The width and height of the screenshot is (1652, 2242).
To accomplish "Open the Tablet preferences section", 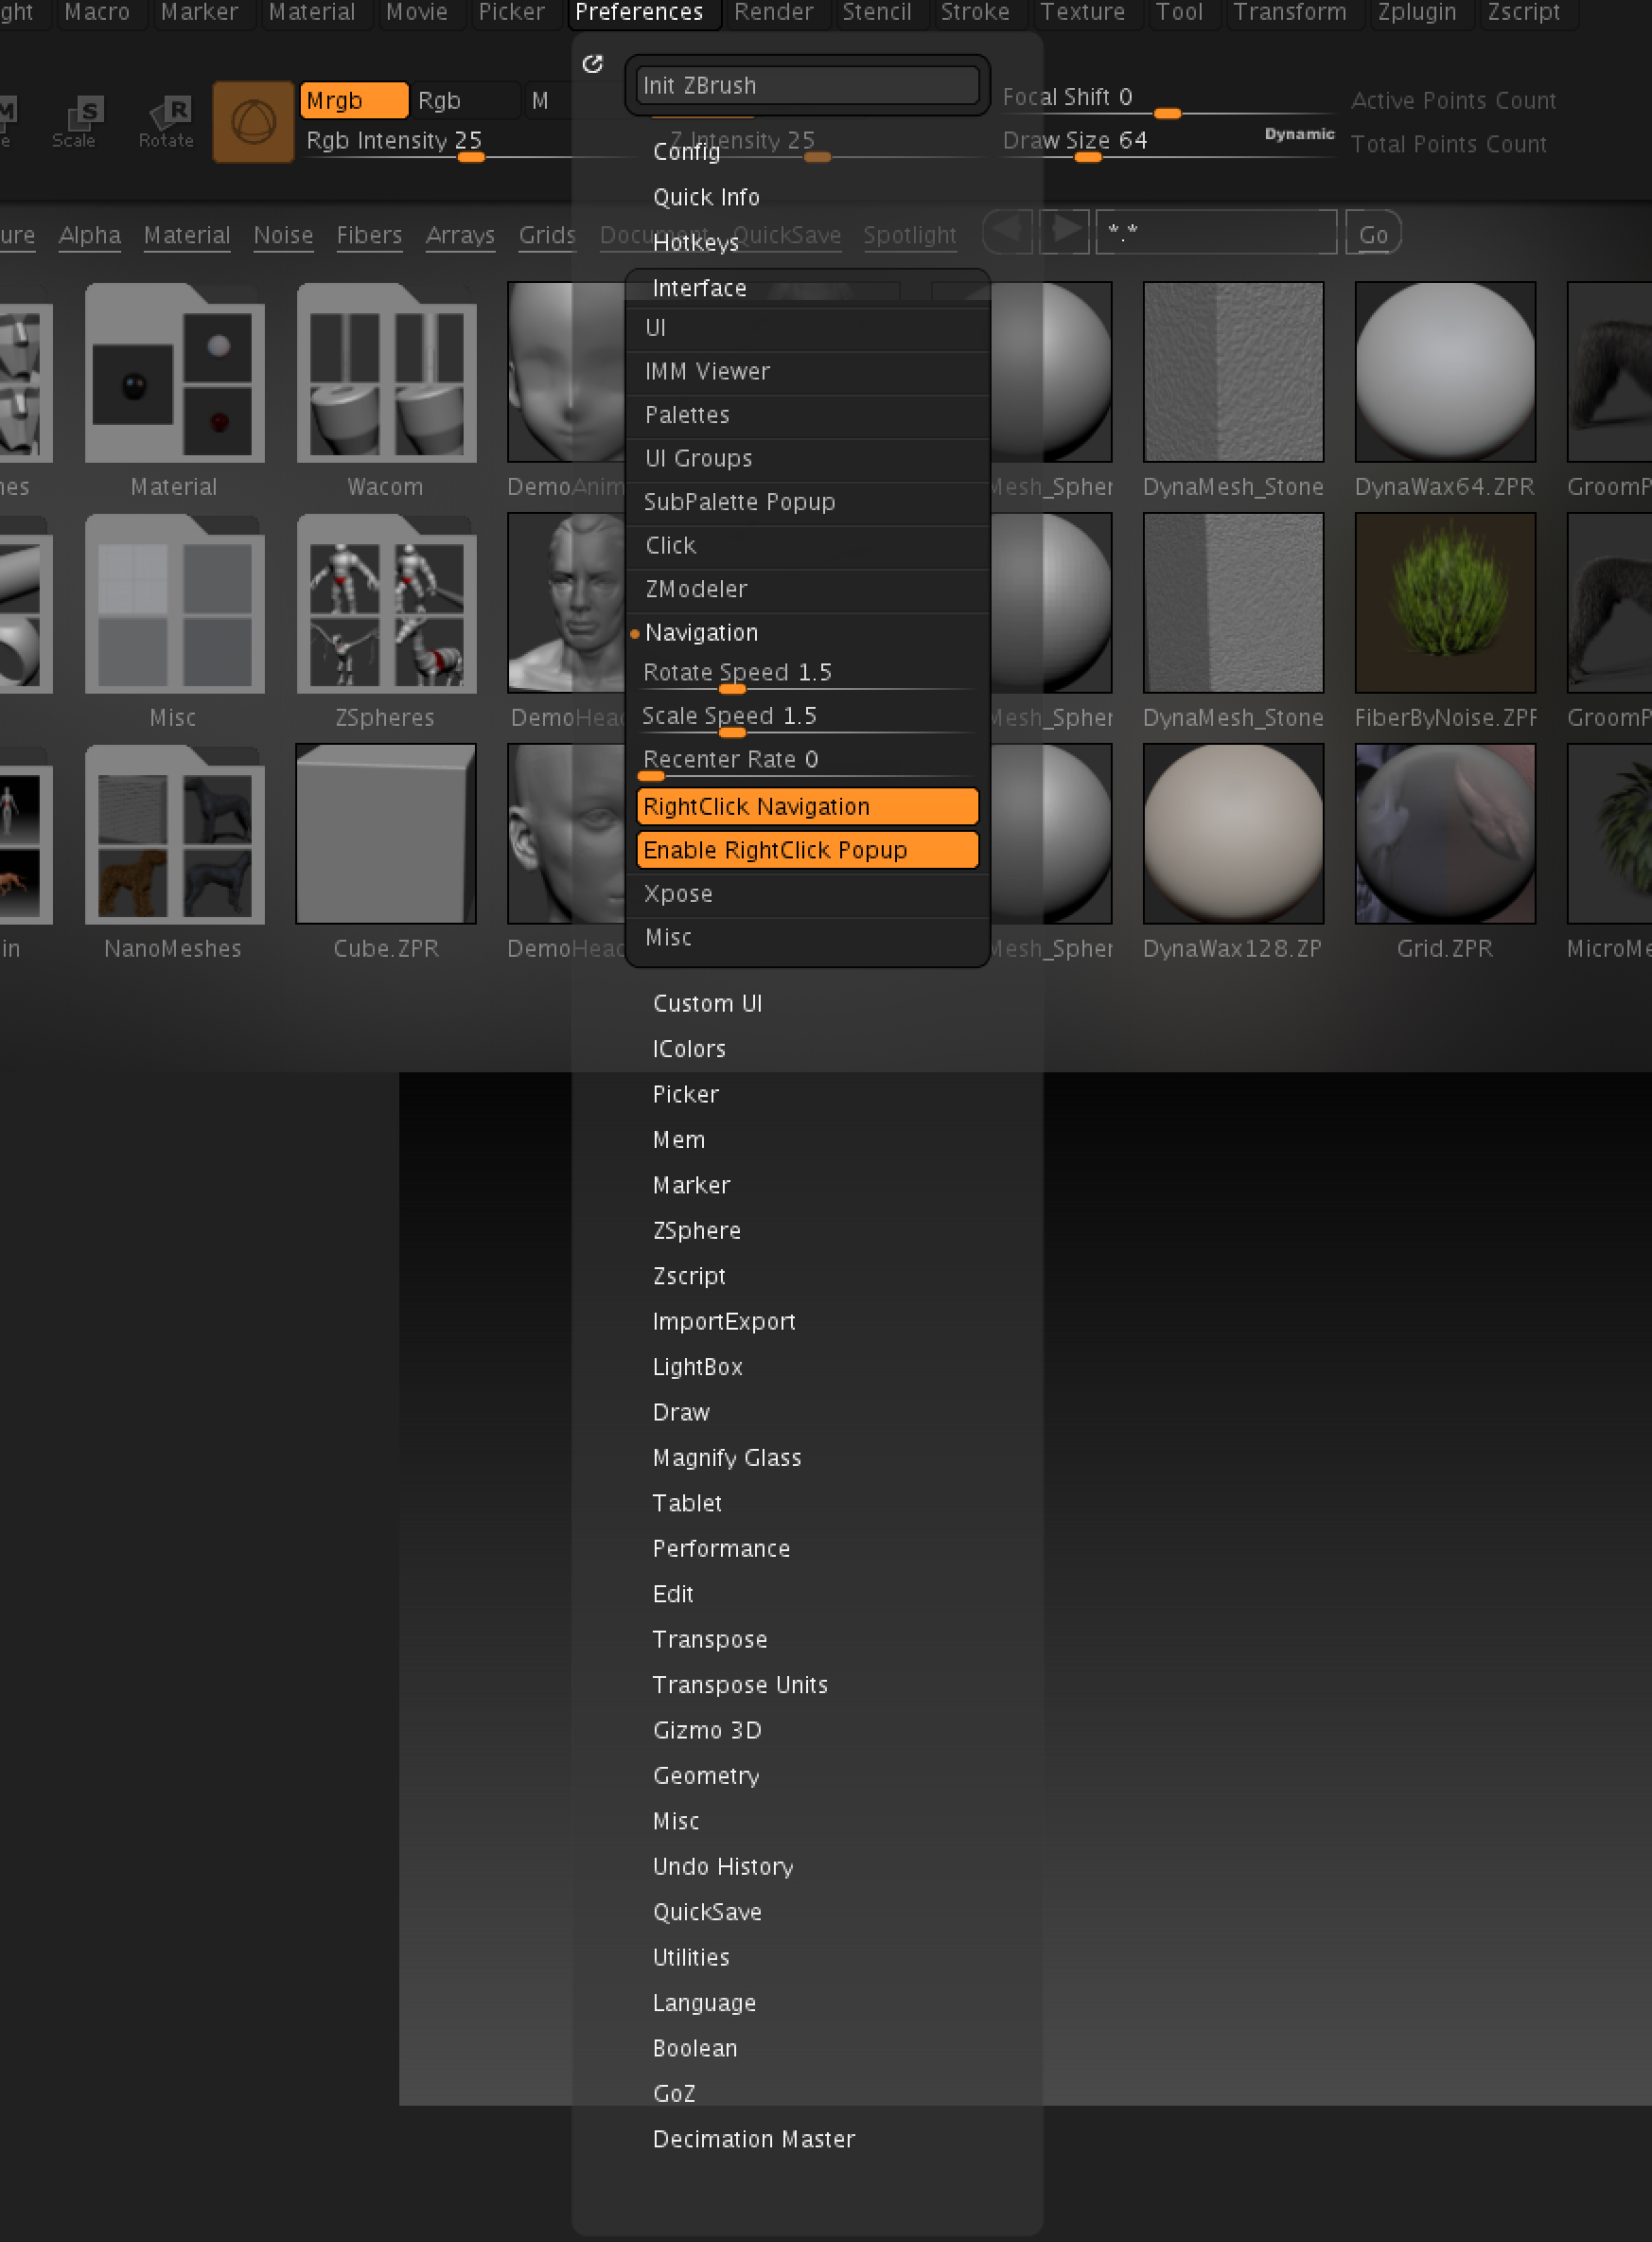I will [x=687, y=1504].
